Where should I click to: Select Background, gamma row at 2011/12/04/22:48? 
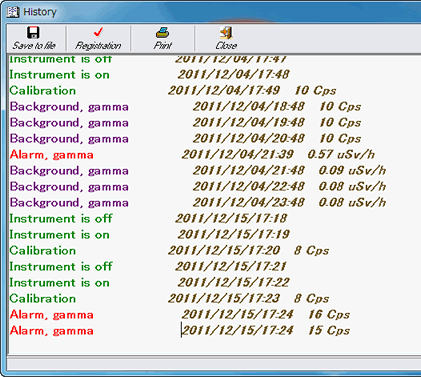[x=198, y=186]
